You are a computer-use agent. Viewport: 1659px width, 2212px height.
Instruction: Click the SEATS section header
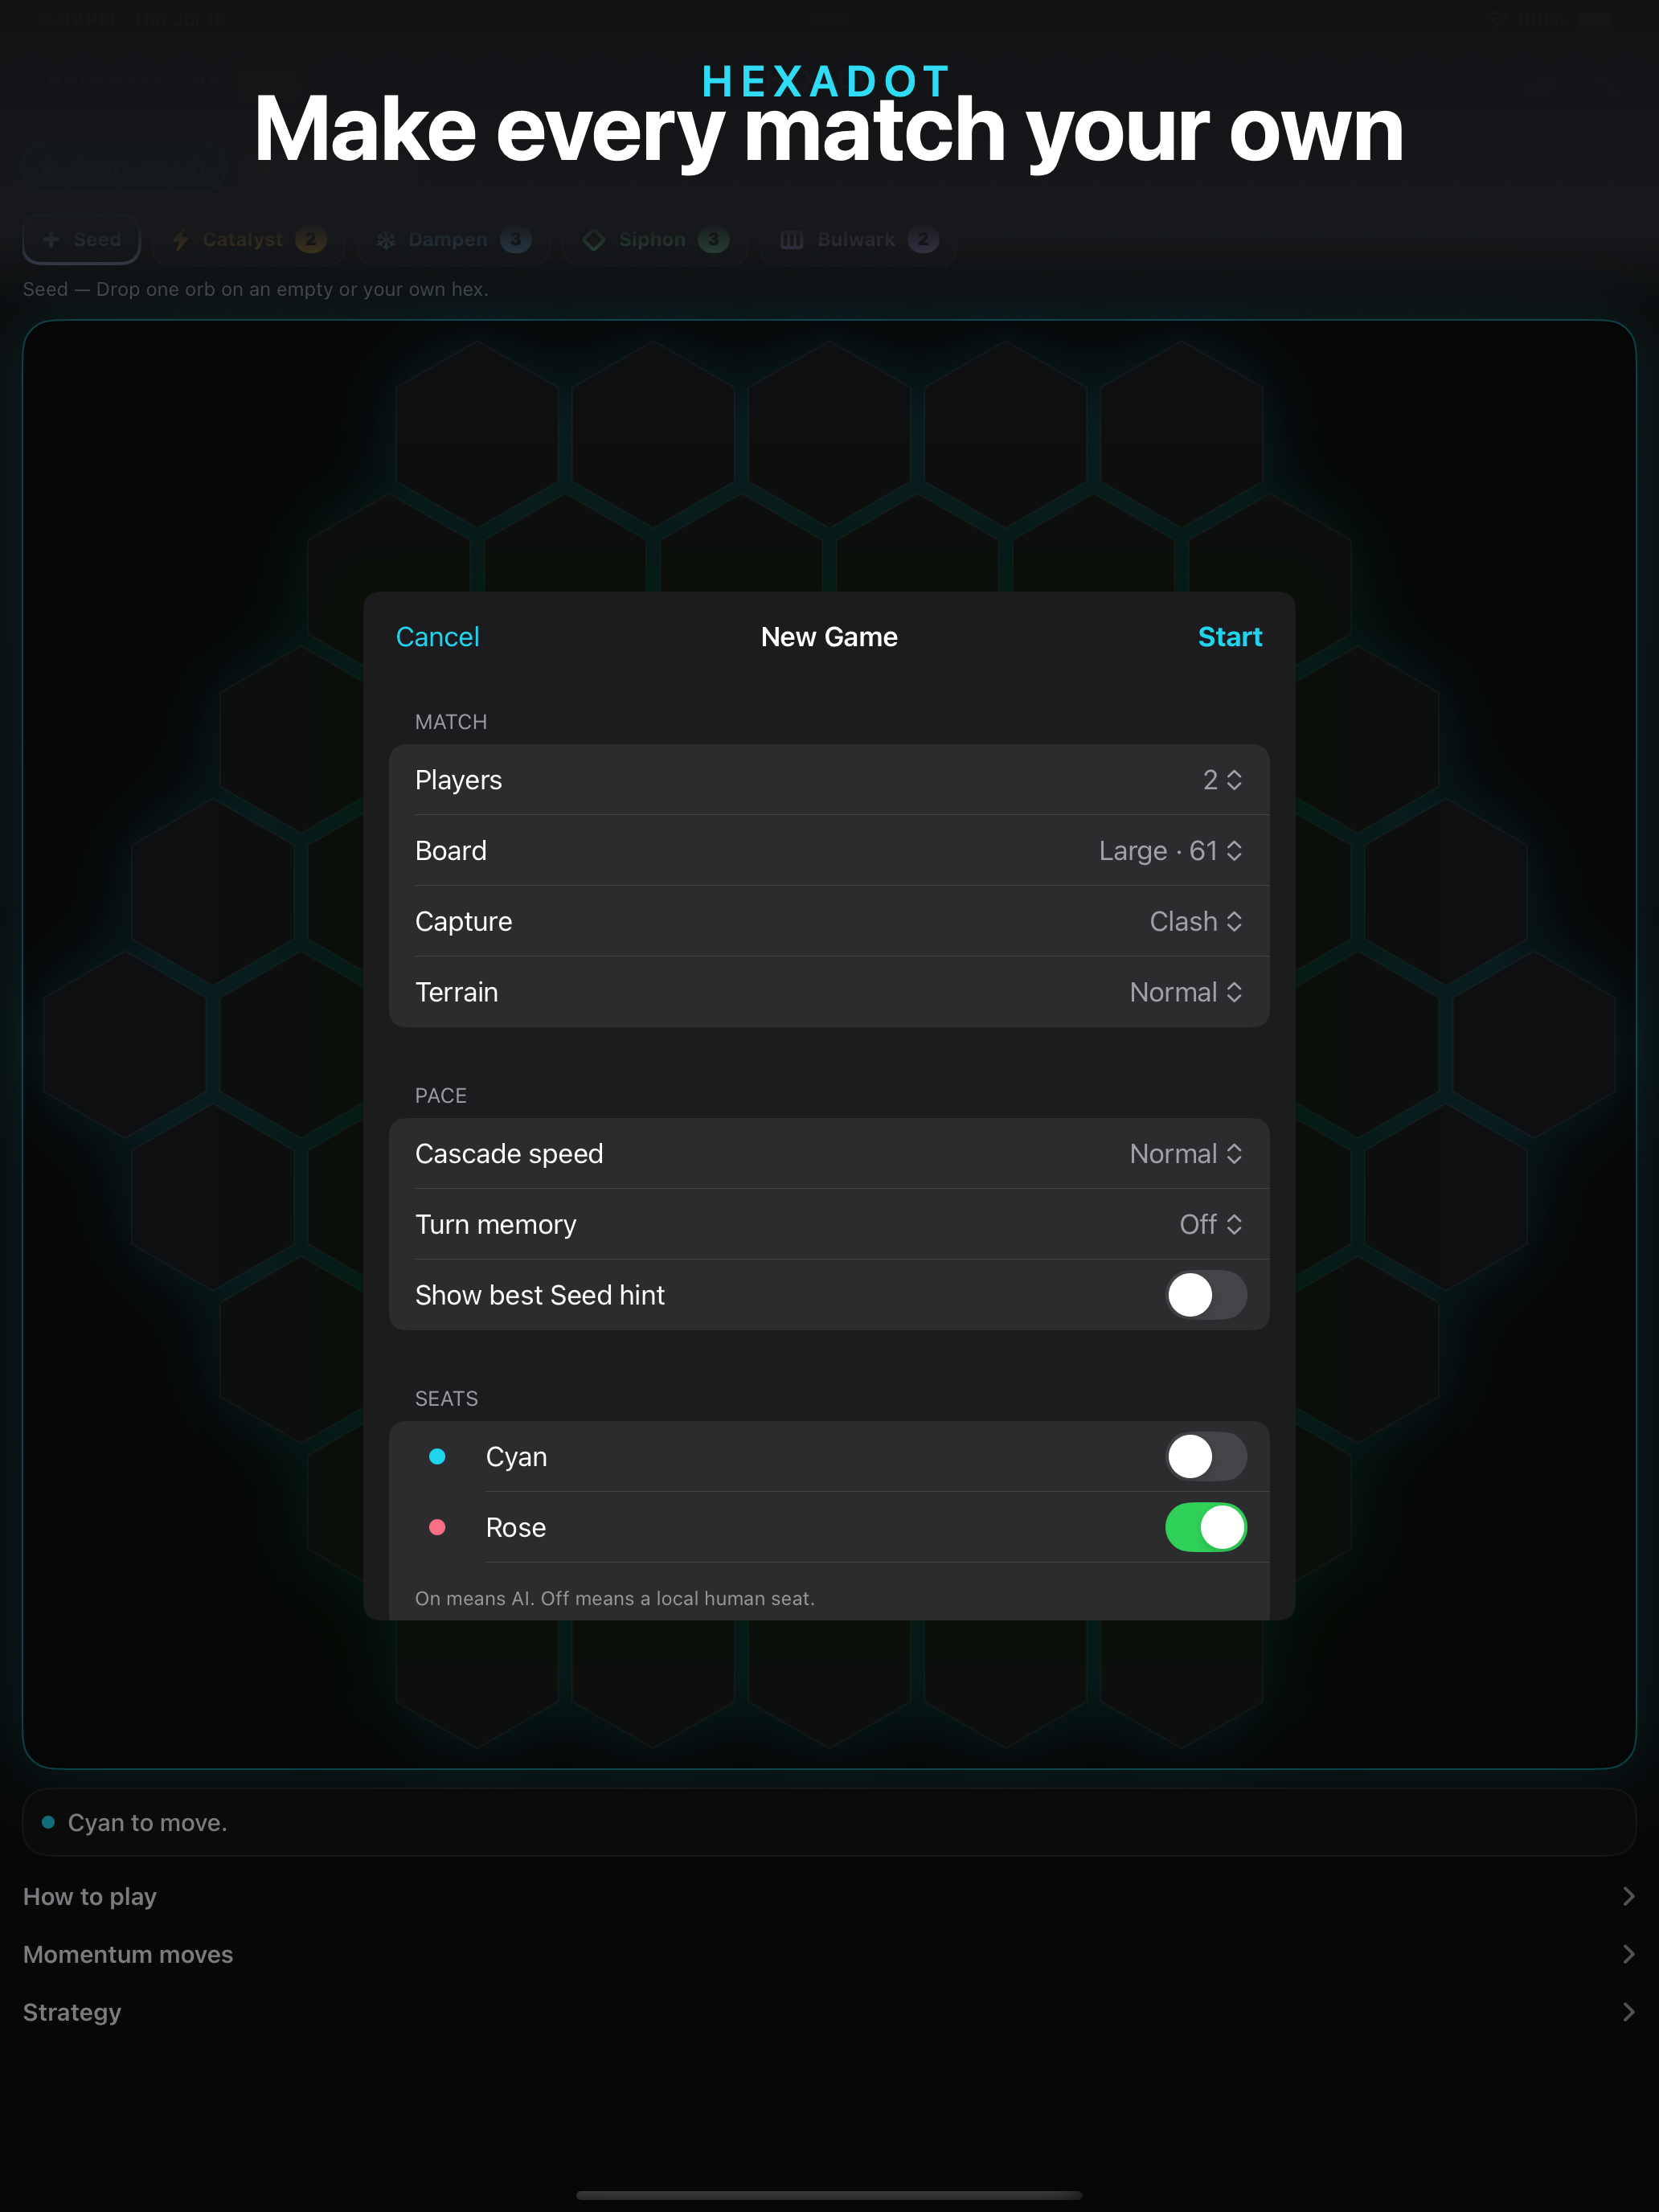(x=446, y=1399)
